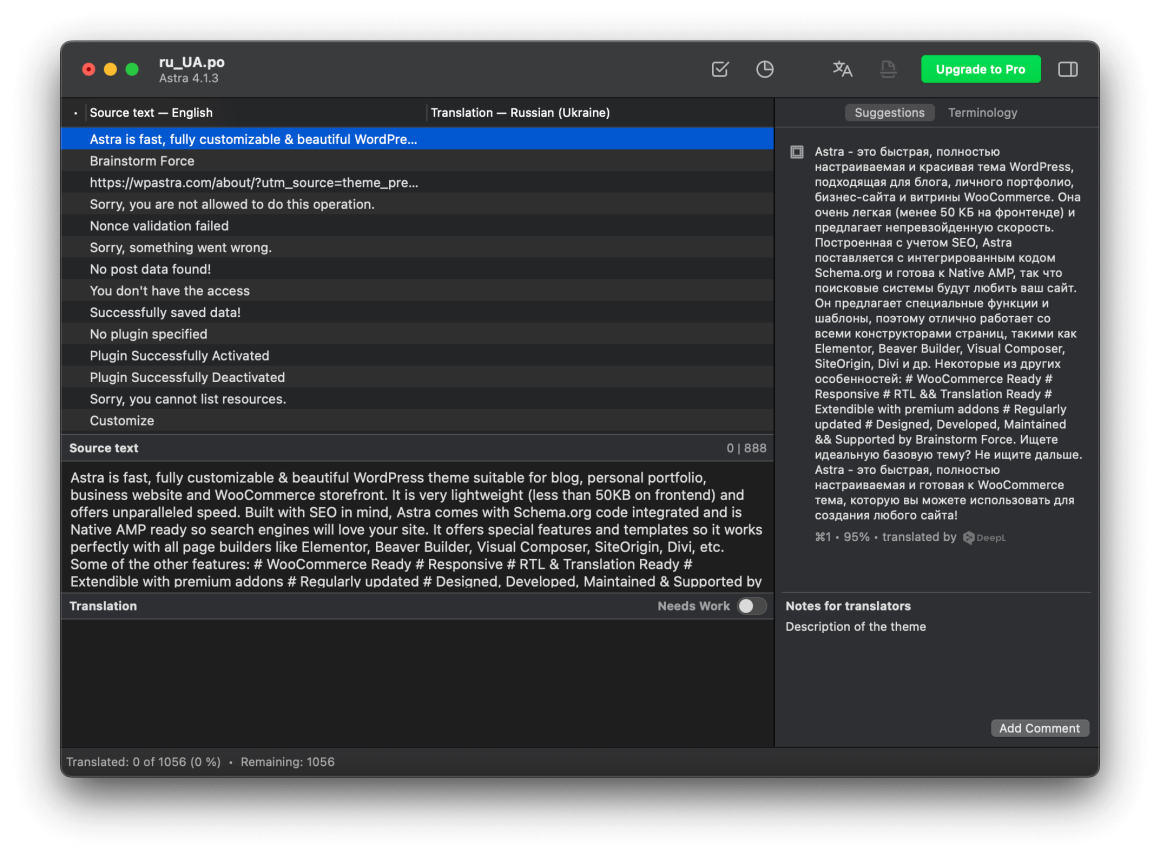Select 'Sorry, you are not allowed' row
The height and width of the screenshot is (857, 1160).
pyautogui.click(x=417, y=204)
